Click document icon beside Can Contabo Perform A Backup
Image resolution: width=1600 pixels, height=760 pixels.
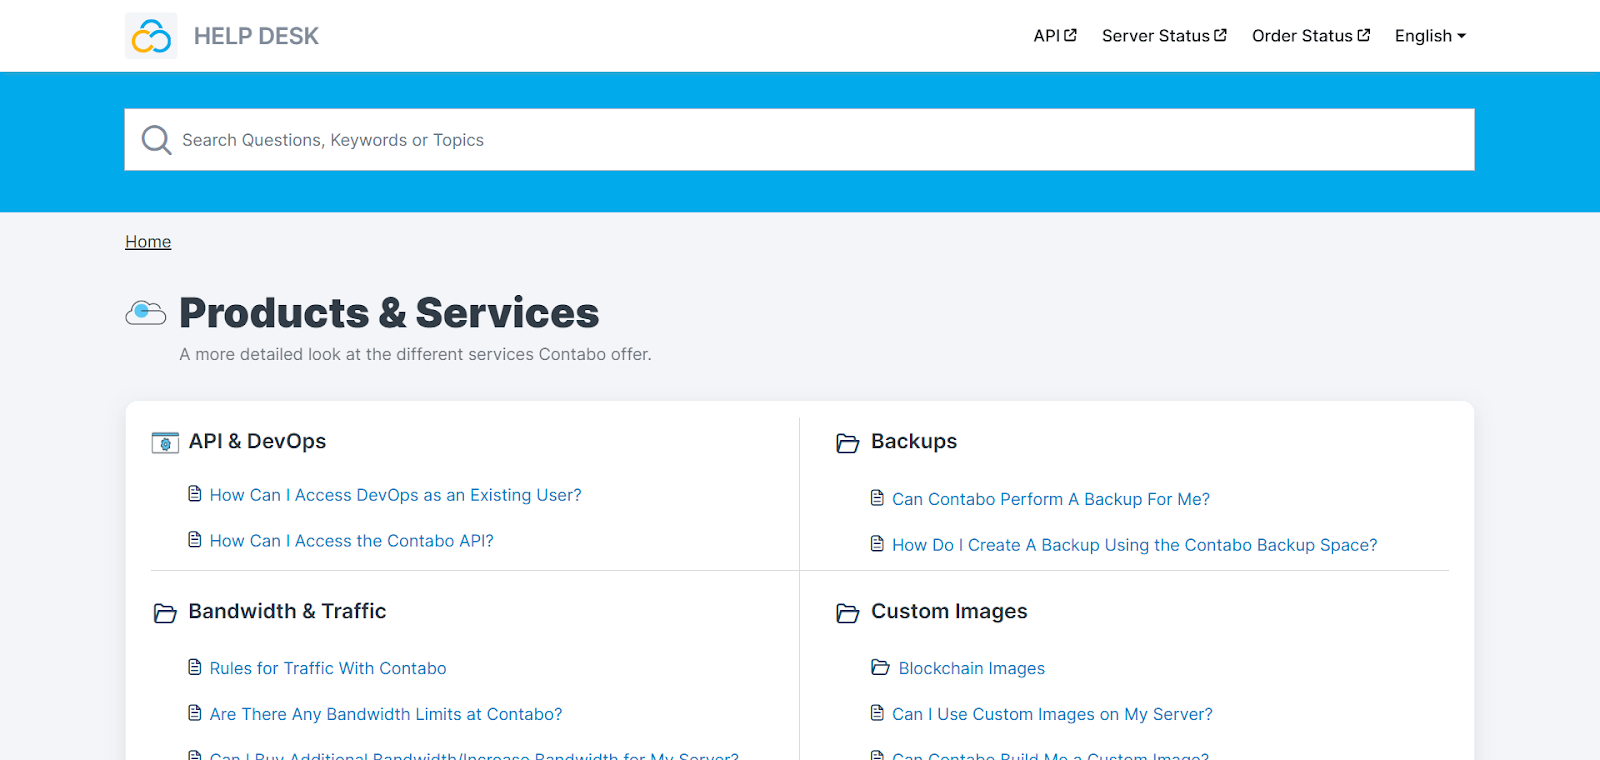pyautogui.click(x=877, y=498)
